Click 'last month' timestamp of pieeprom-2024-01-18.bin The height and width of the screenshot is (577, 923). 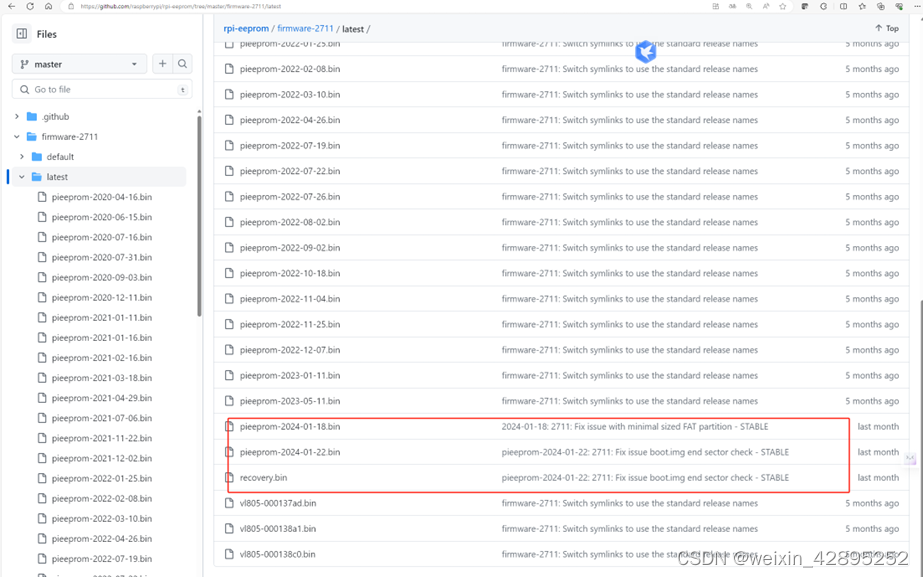878,426
